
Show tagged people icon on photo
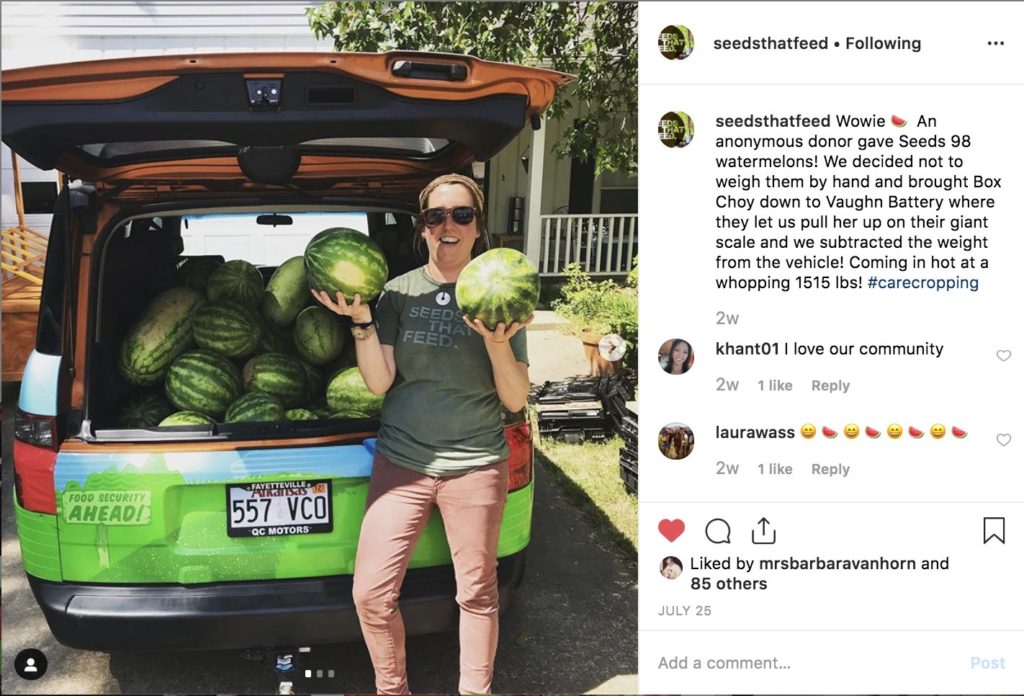pyautogui.click(x=31, y=665)
